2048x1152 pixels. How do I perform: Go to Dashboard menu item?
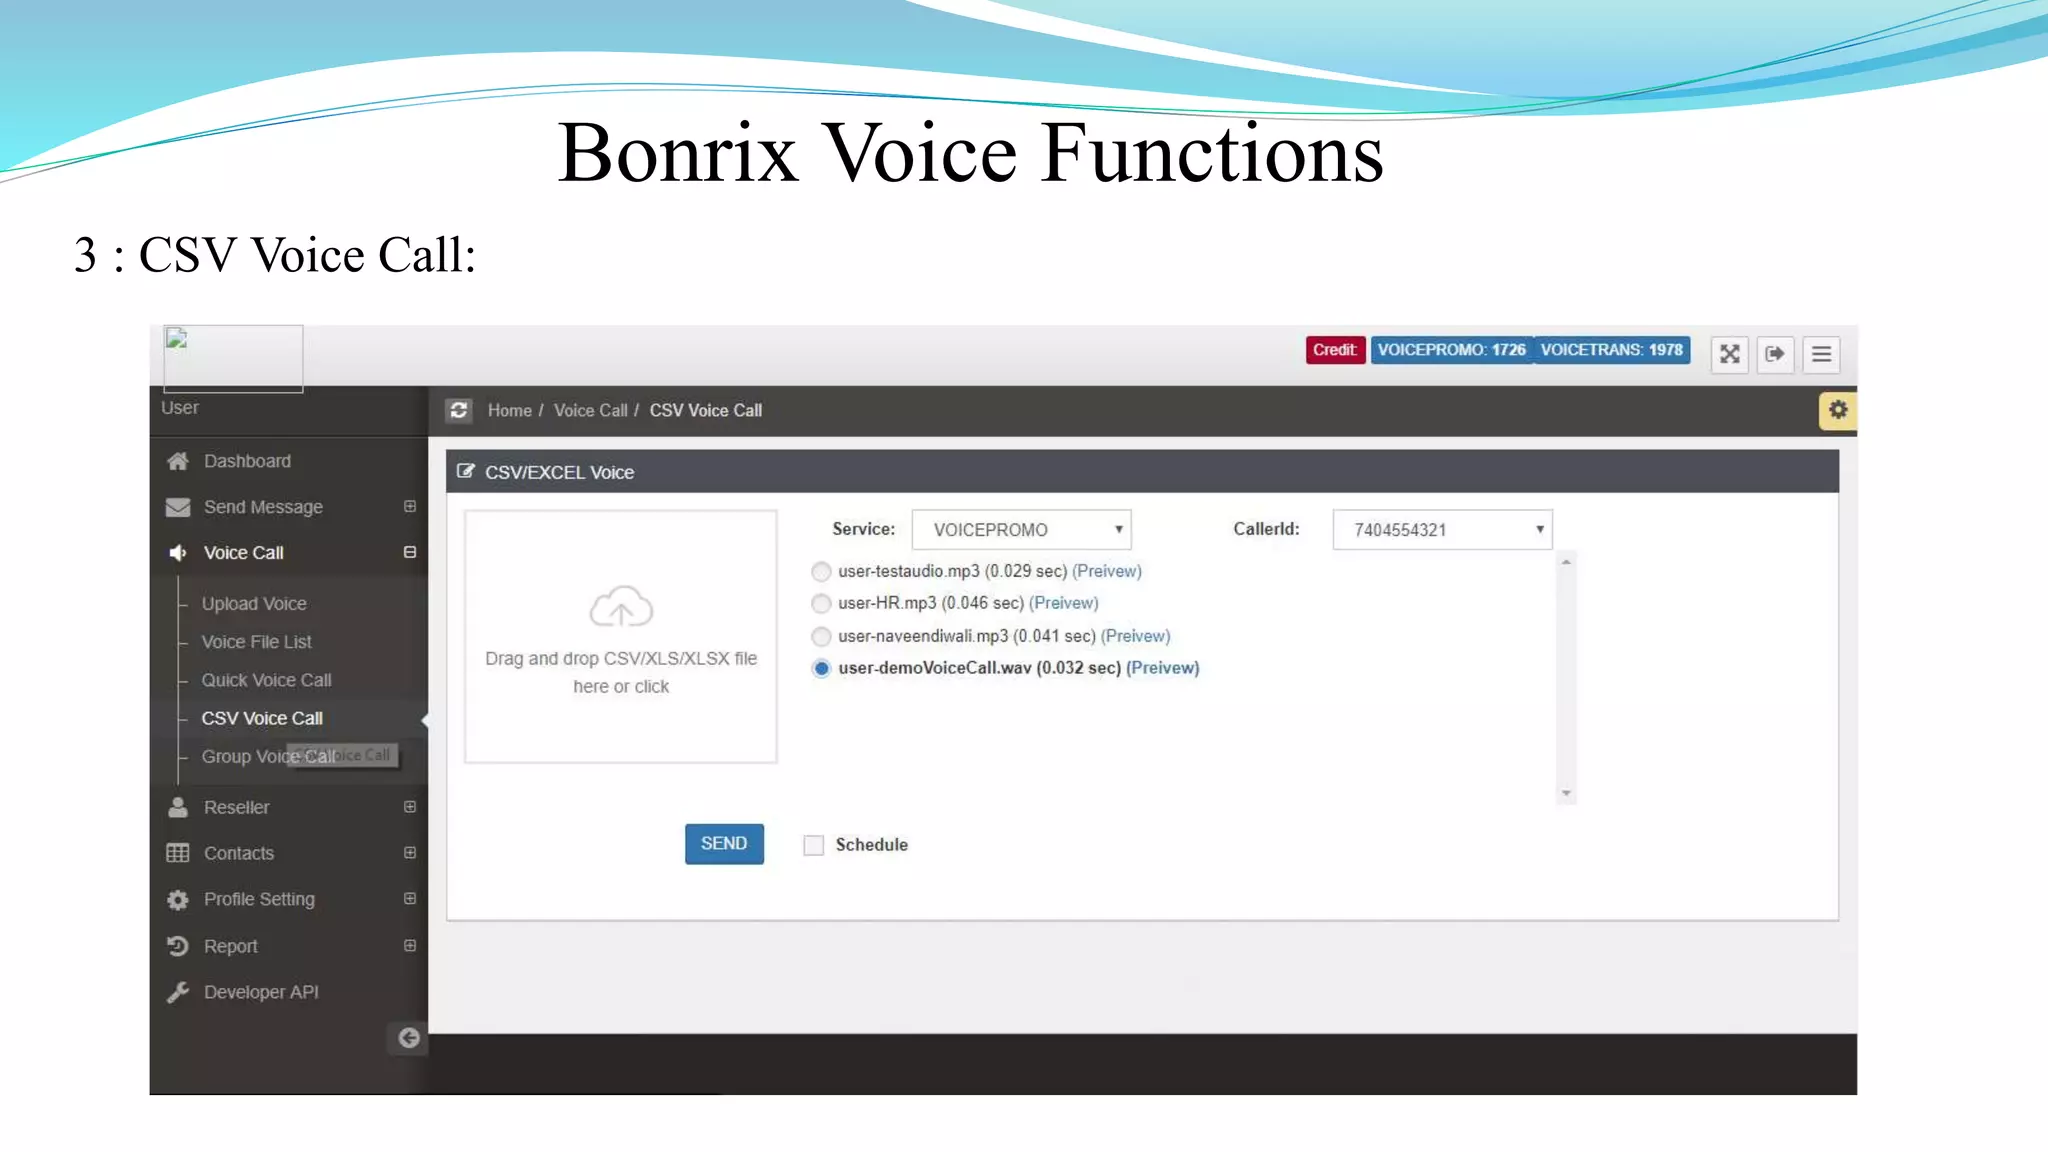point(247,461)
